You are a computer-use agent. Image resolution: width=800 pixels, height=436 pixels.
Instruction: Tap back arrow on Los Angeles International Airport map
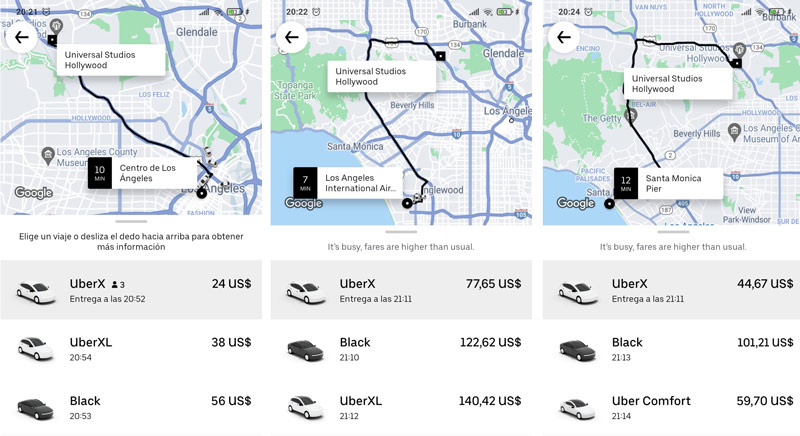click(x=292, y=37)
